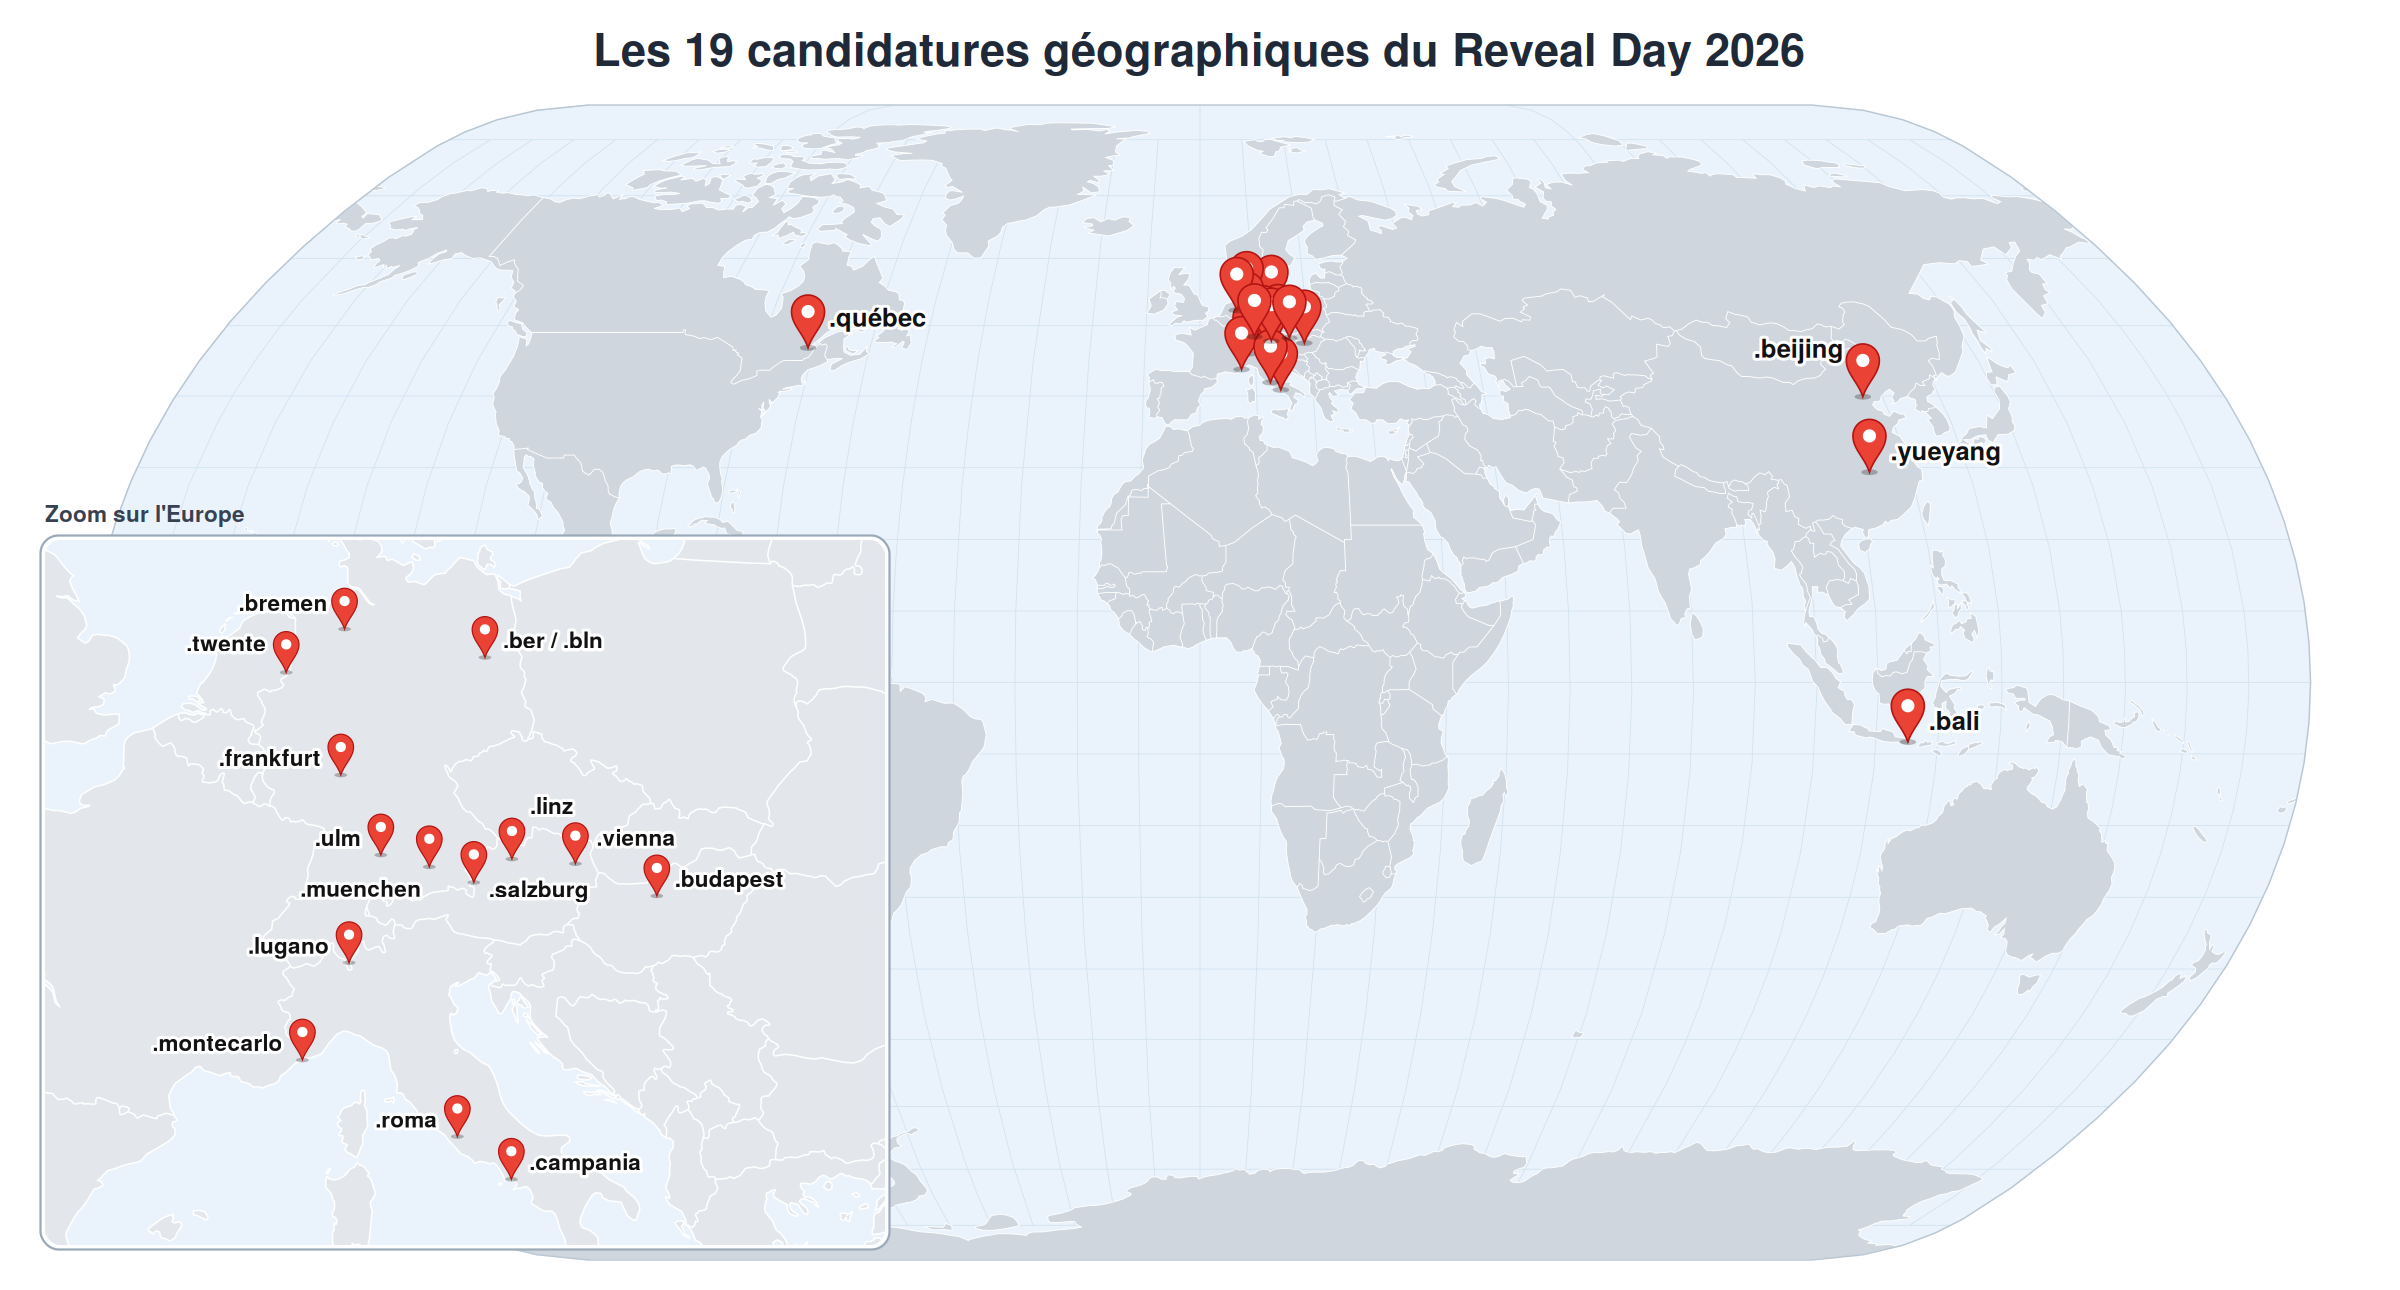
Task: Select the .muenchen pin
Action: coord(429,846)
